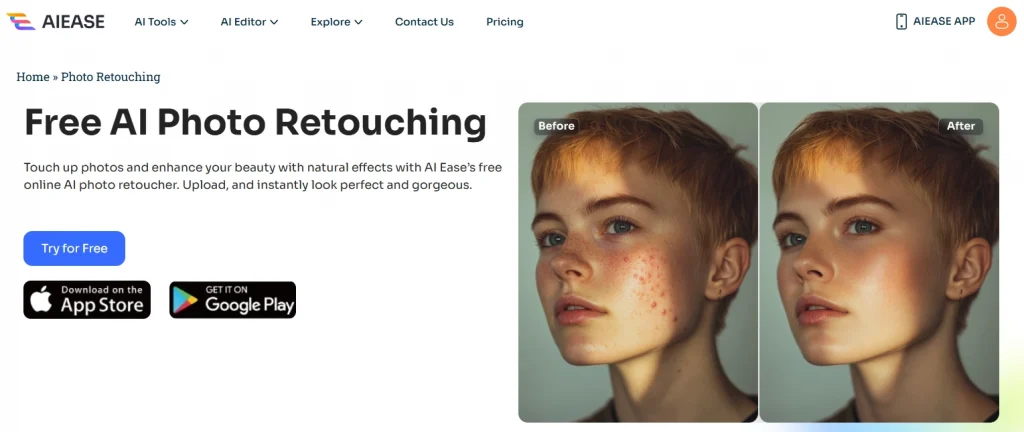Click the Apple logo on App Store badge

pos(41,300)
